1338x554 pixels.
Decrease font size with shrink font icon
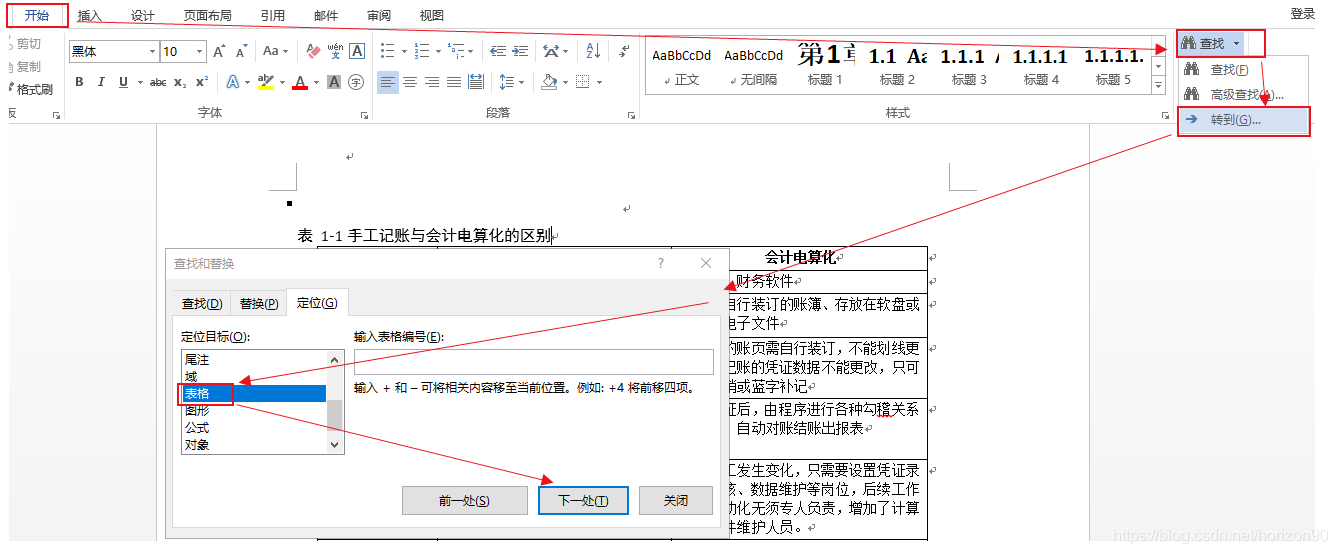click(x=242, y=51)
